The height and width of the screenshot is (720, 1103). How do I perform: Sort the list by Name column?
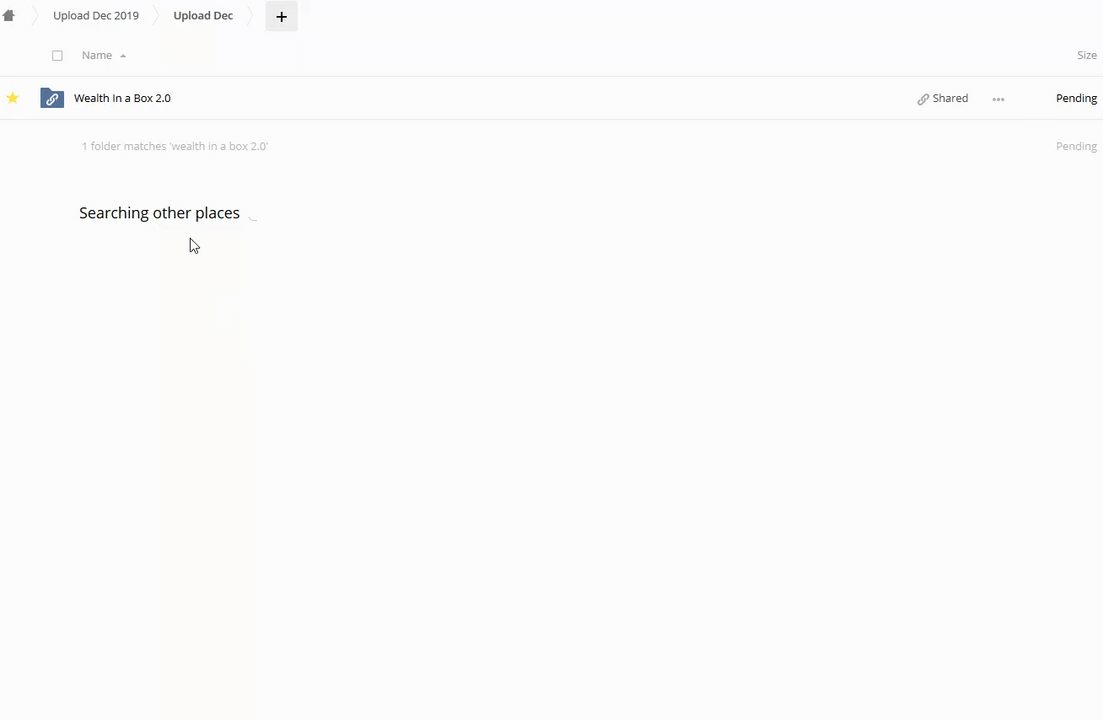click(97, 55)
